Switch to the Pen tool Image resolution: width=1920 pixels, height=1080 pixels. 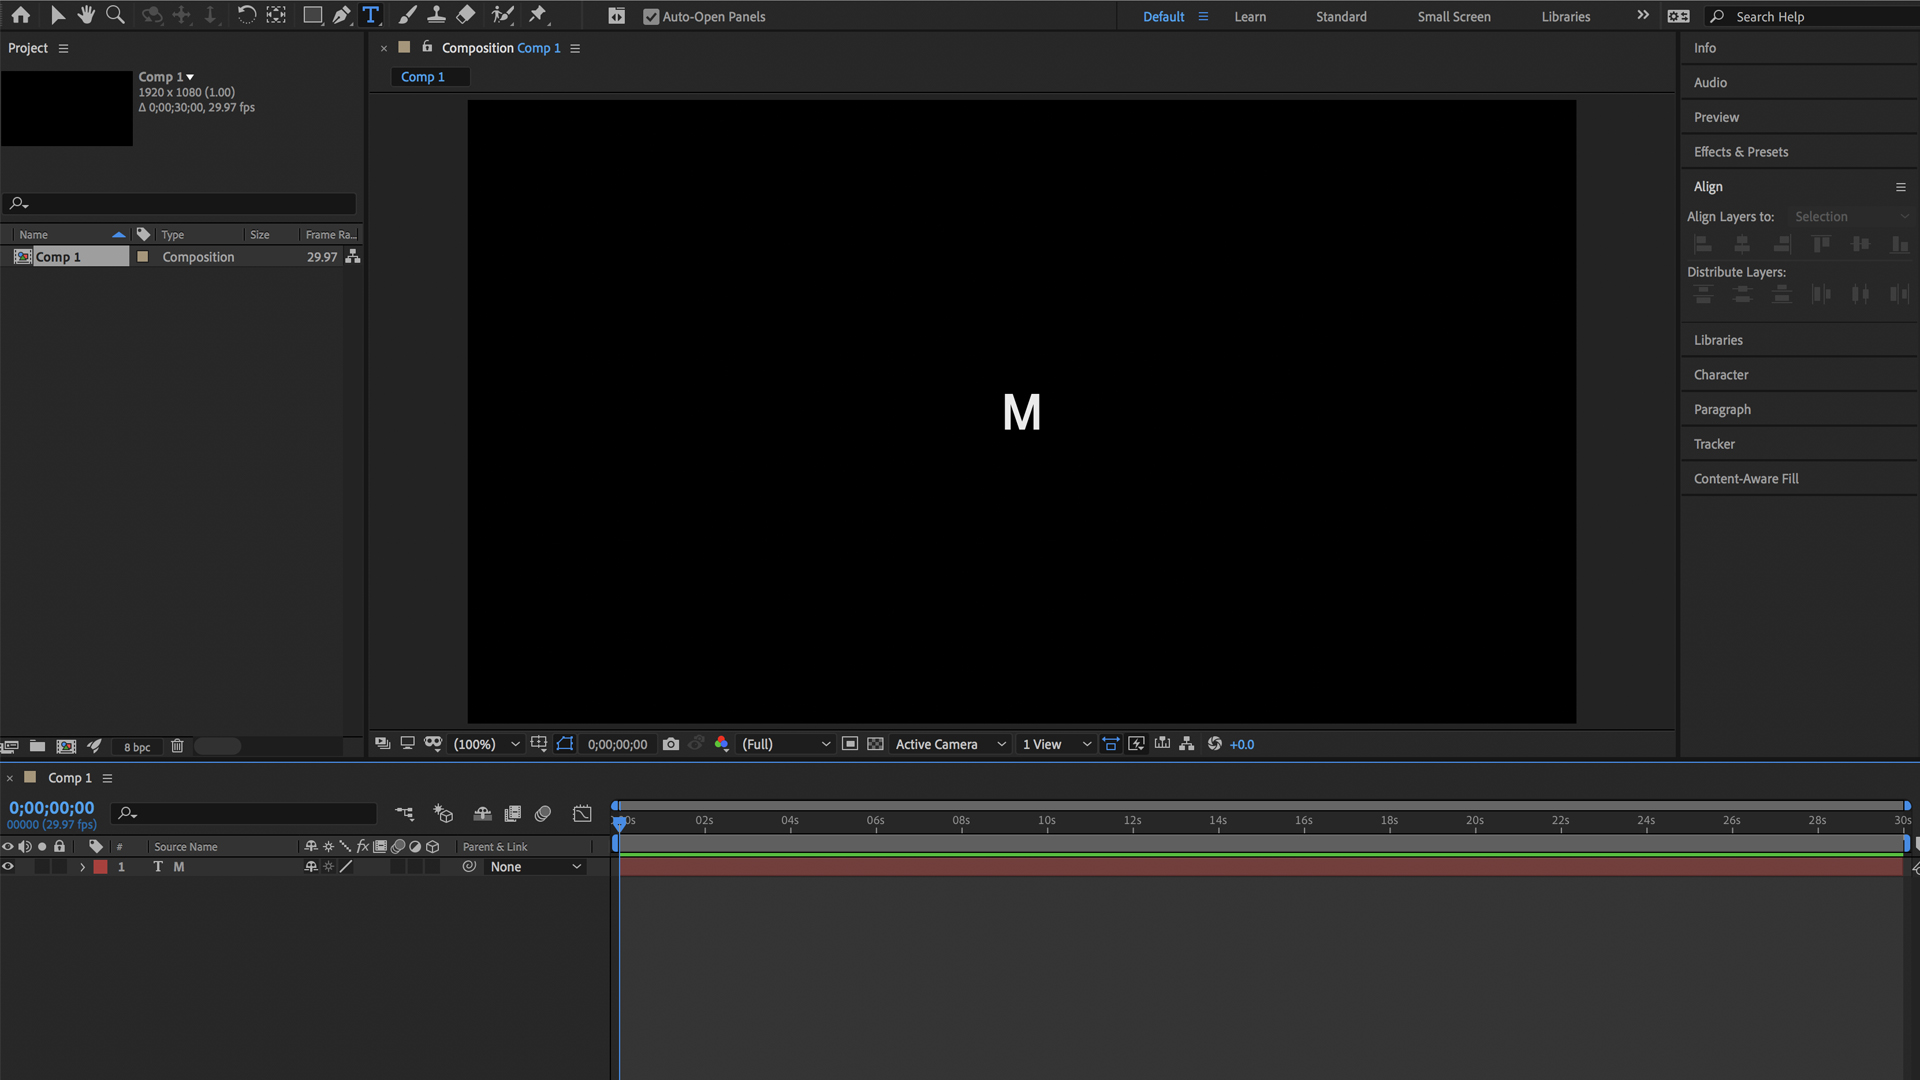click(341, 15)
